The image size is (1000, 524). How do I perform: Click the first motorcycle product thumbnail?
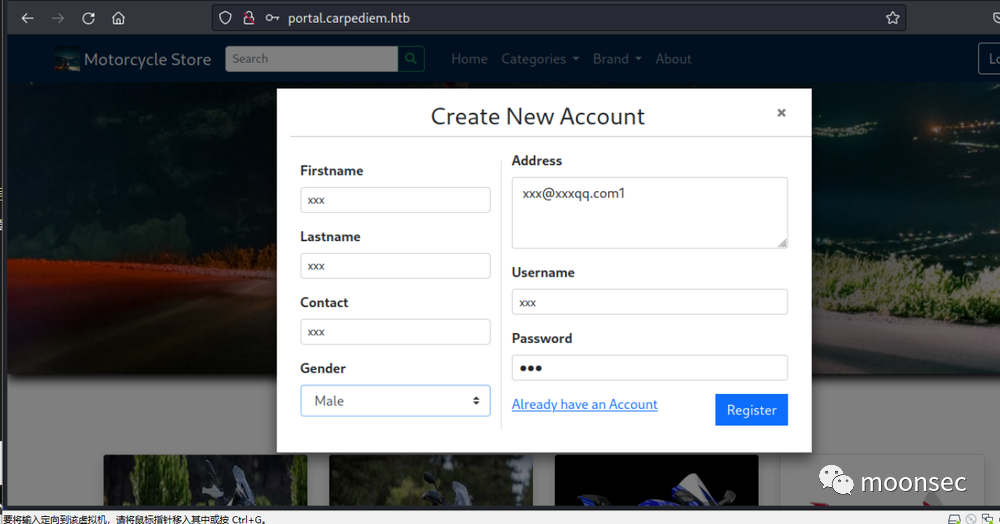[x=205, y=481]
